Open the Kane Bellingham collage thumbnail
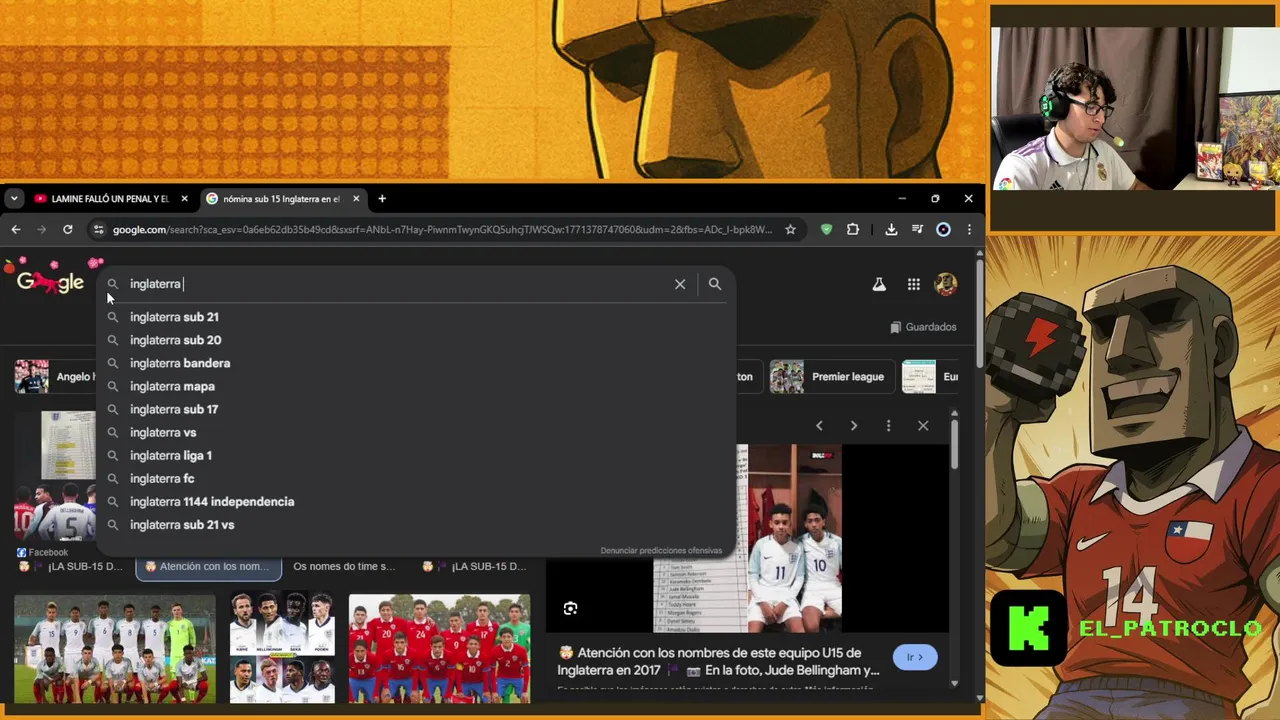Viewport: 1280px width, 720px height. (282, 649)
